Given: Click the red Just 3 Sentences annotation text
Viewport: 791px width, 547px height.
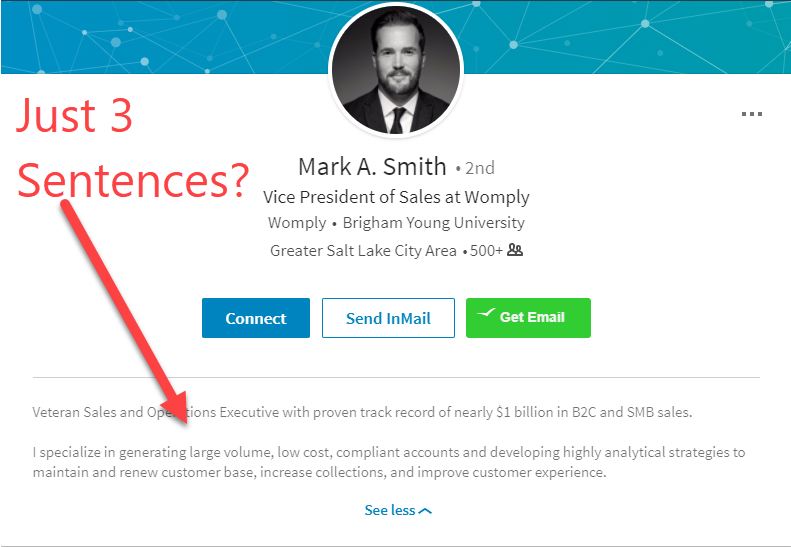Looking at the screenshot, I should (132, 148).
